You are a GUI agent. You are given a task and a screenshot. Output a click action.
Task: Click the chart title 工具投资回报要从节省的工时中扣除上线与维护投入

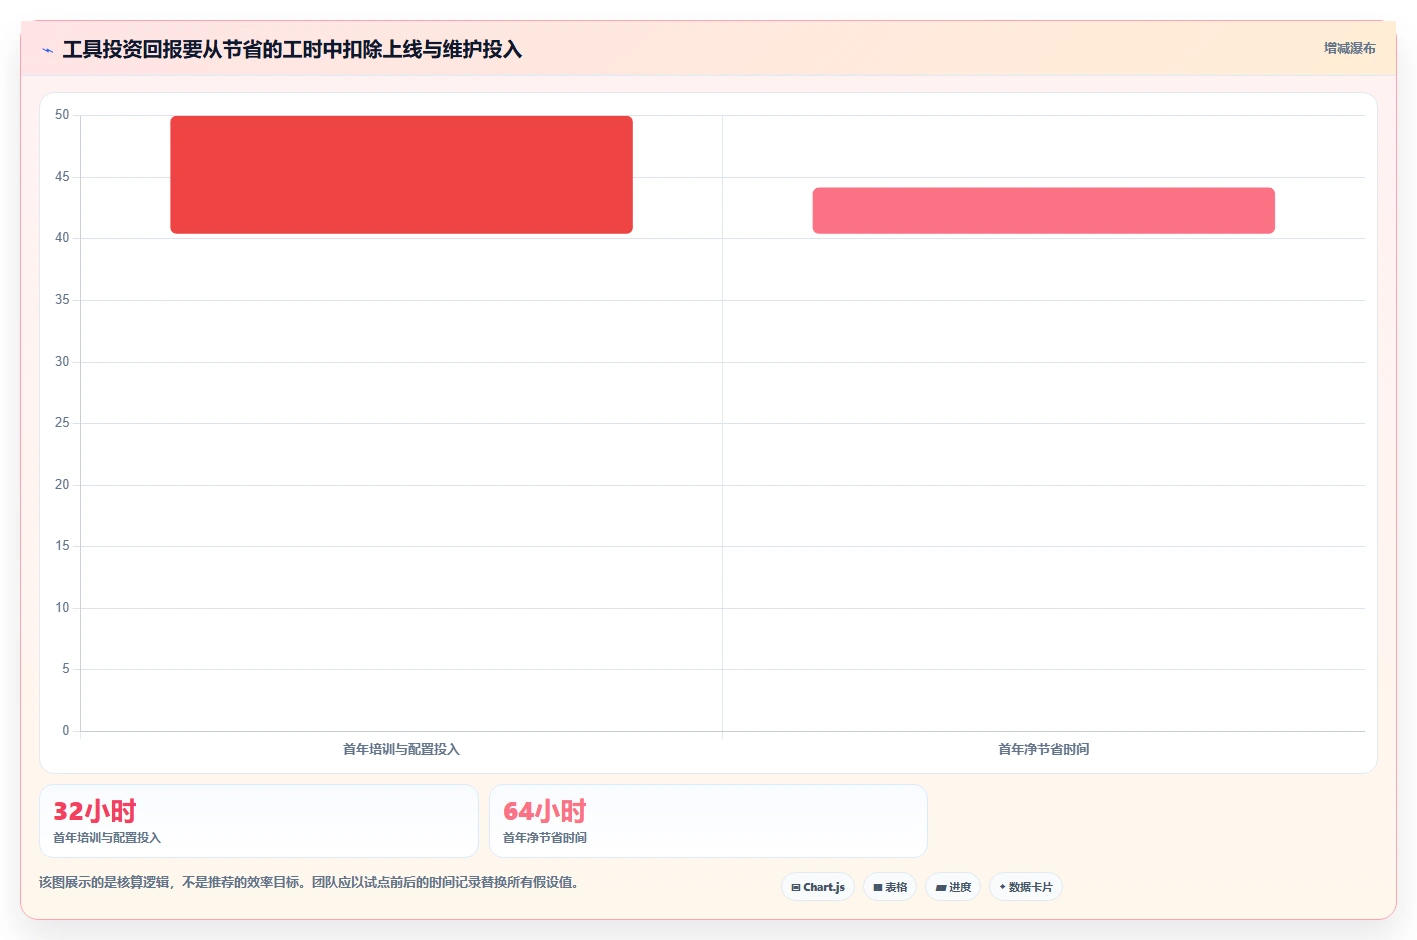(292, 50)
